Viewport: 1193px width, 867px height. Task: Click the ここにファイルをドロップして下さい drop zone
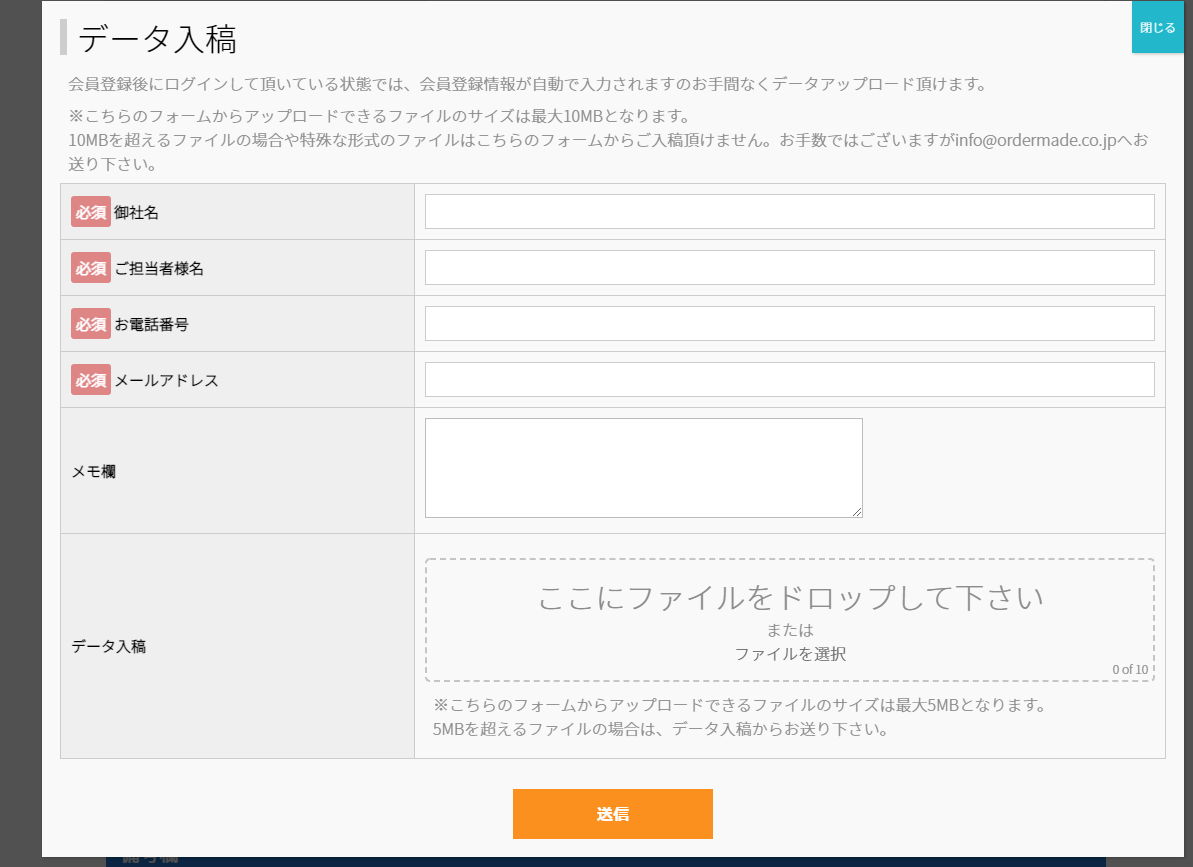(789, 598)
